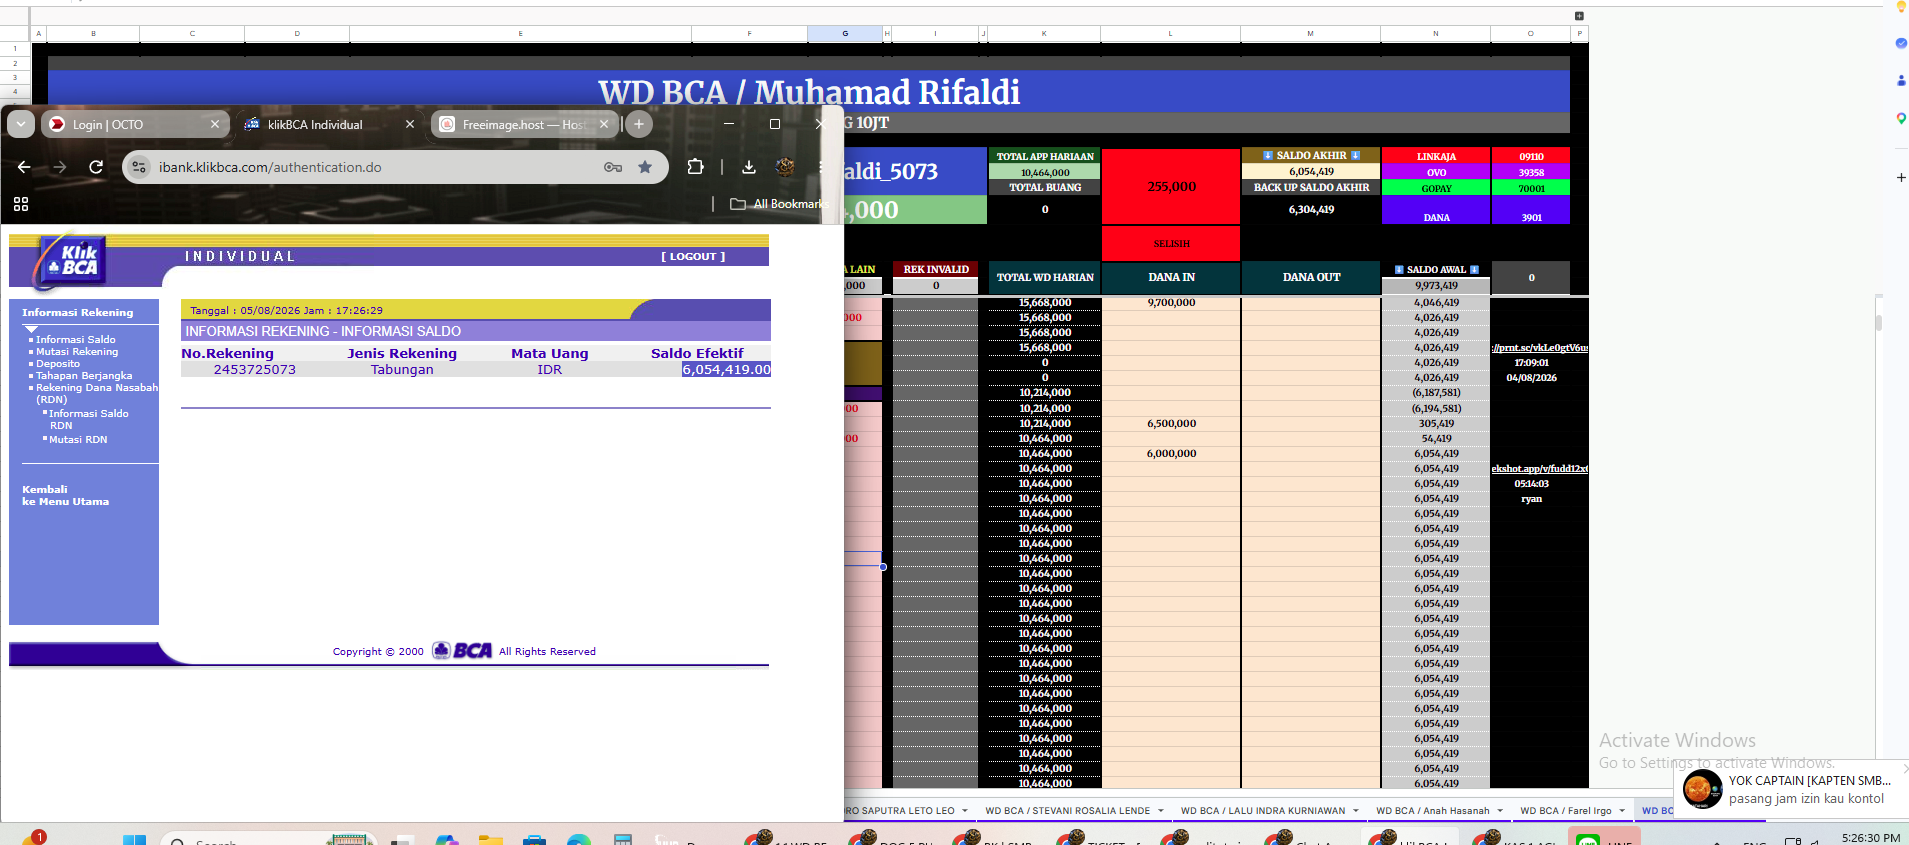The height and width of the screenshot is (845, 1909).
Task: Select the red 255,000 selisih cell
Action: 1171,187
